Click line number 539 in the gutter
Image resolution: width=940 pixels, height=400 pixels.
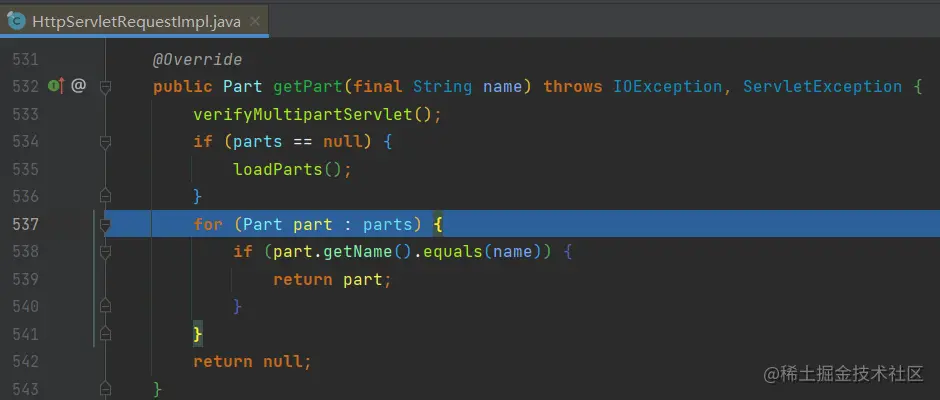coord(25,279)
